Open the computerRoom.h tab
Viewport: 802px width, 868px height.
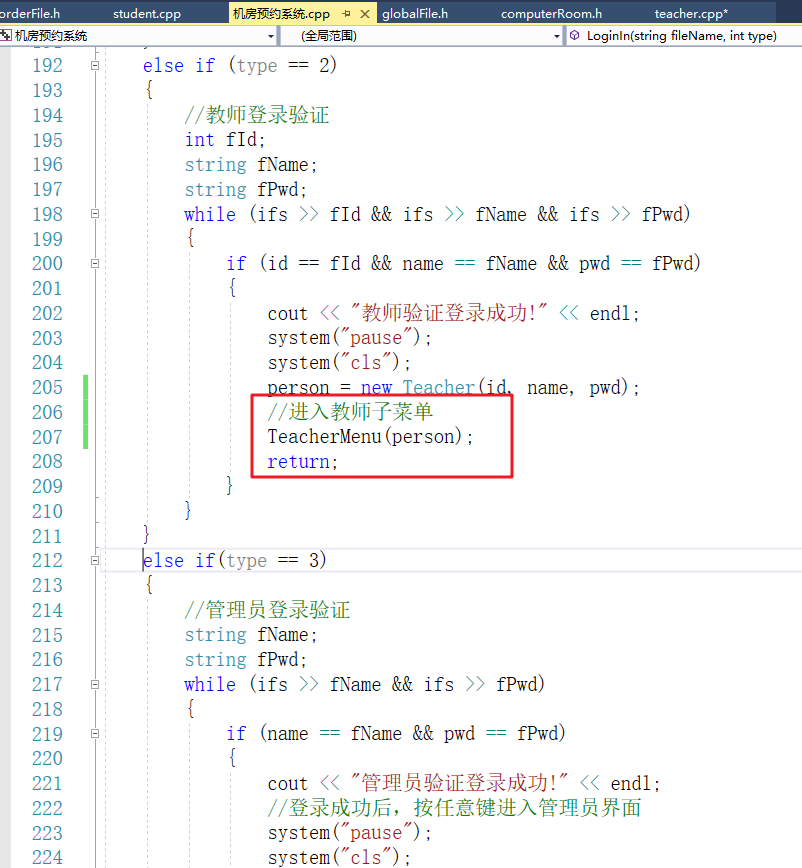(551, 14)
